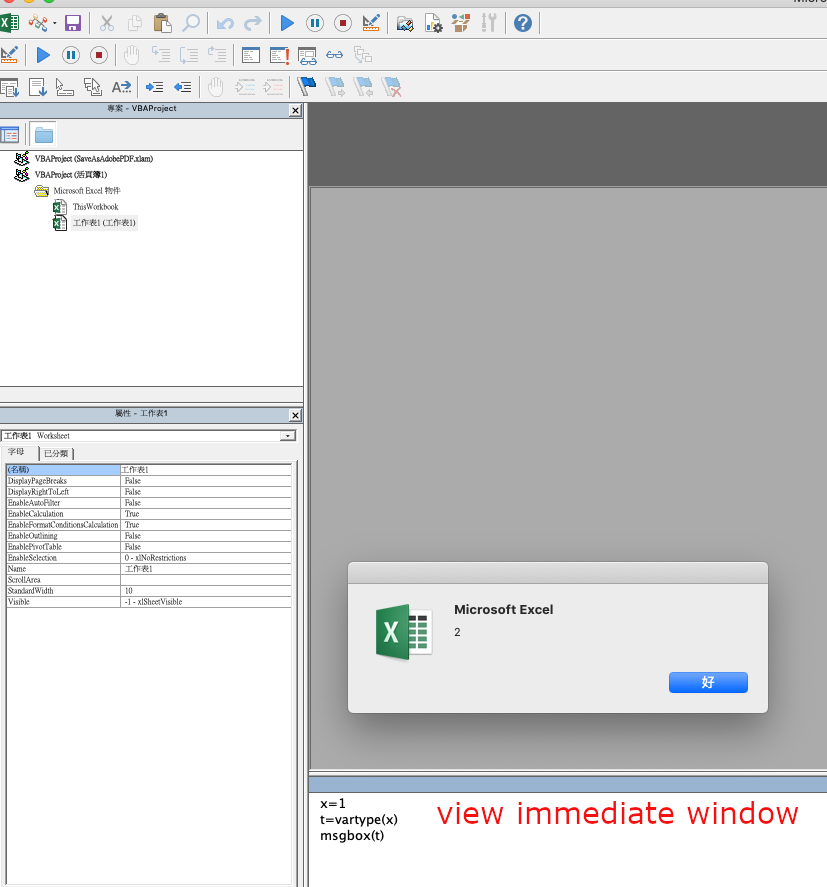The image size is (827, 887).
Task: Click the Help question mark icon
Action: point(522,23)
